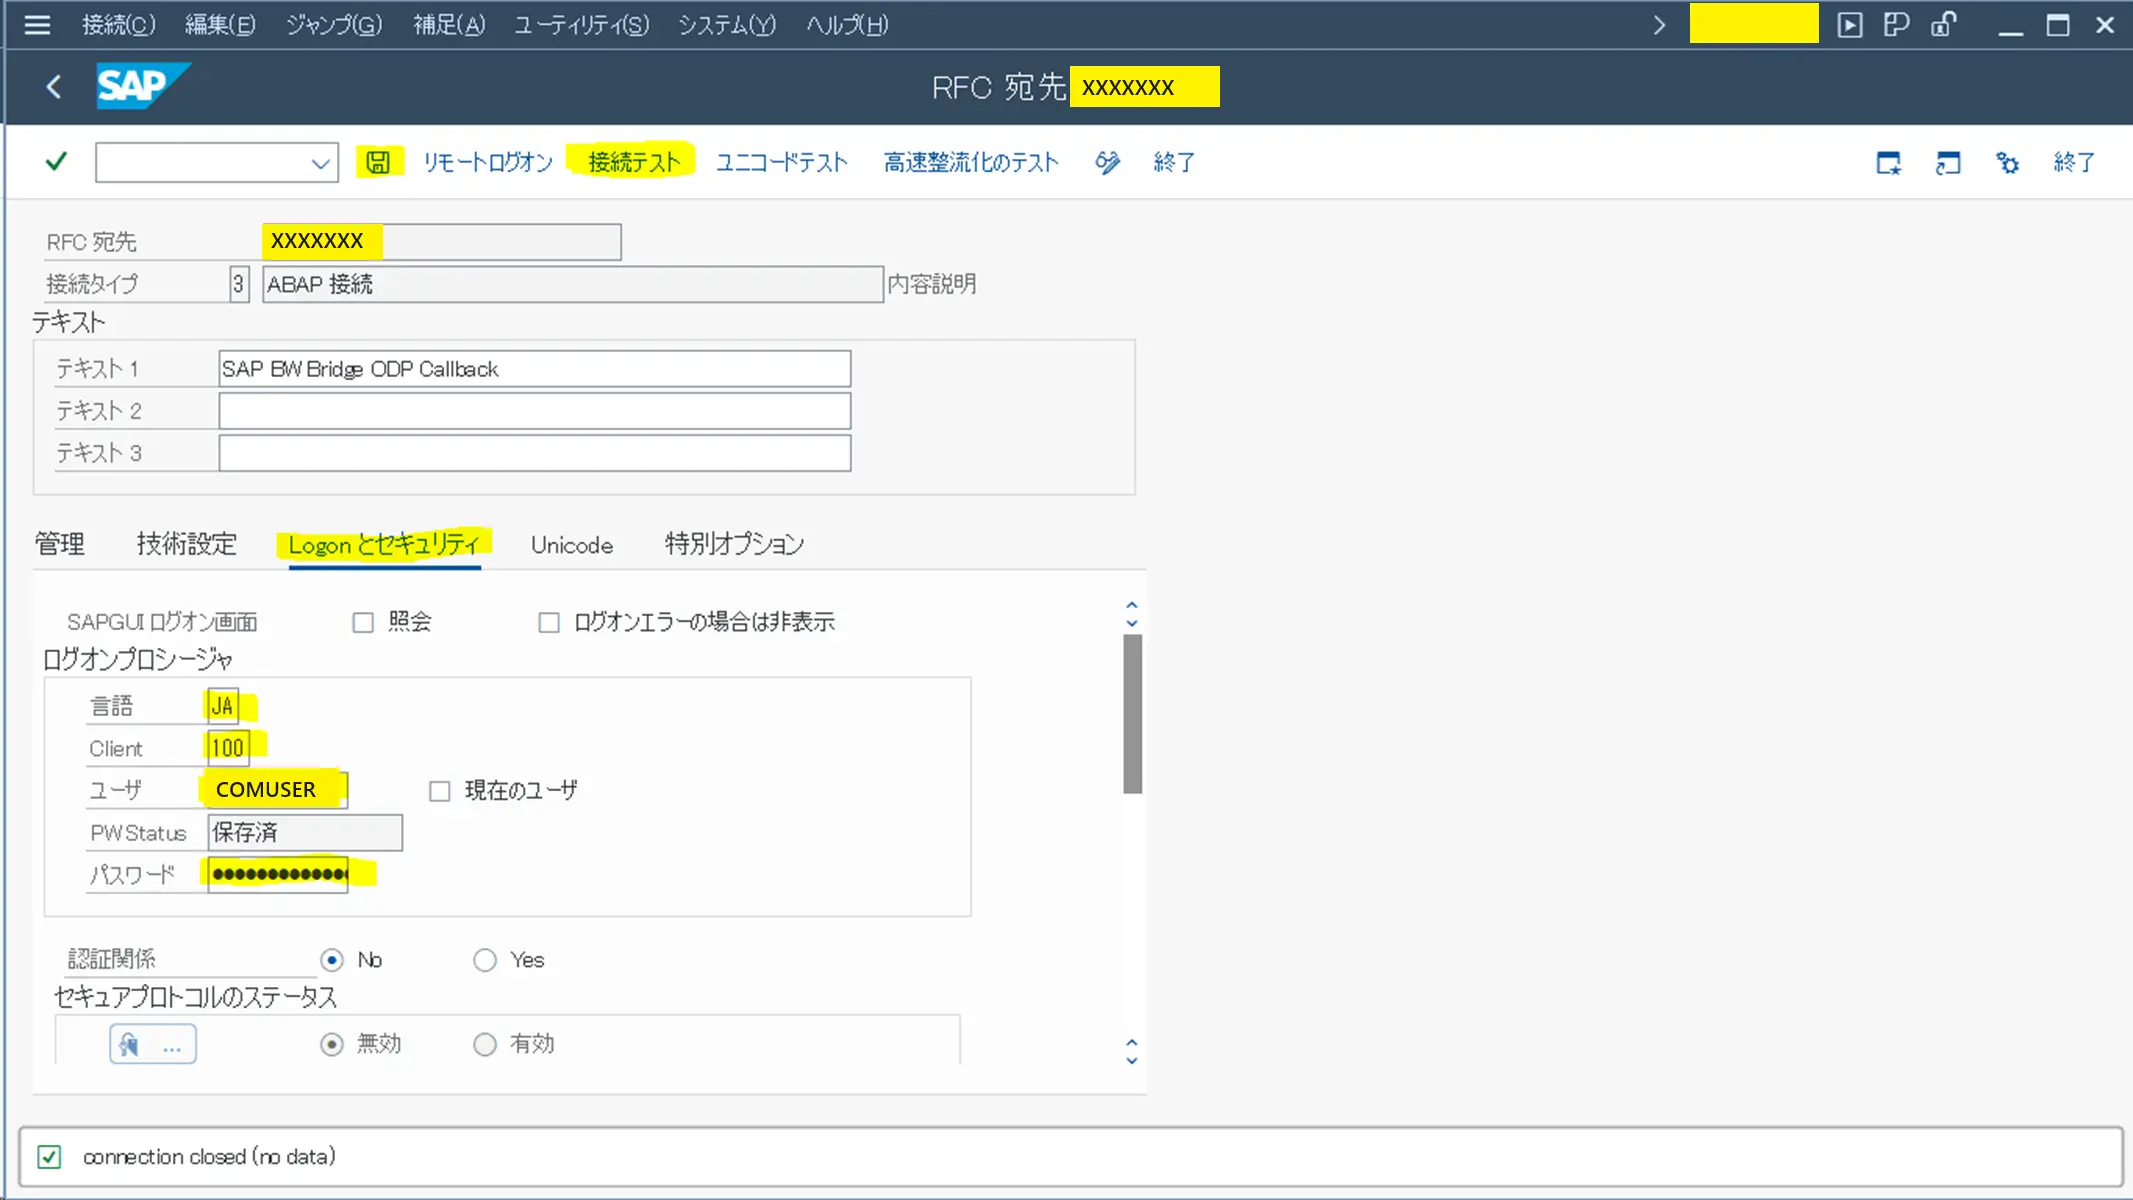2133x1200 pixels.
Task: Run the 接続テスト connection test
Action: [634, 162]
